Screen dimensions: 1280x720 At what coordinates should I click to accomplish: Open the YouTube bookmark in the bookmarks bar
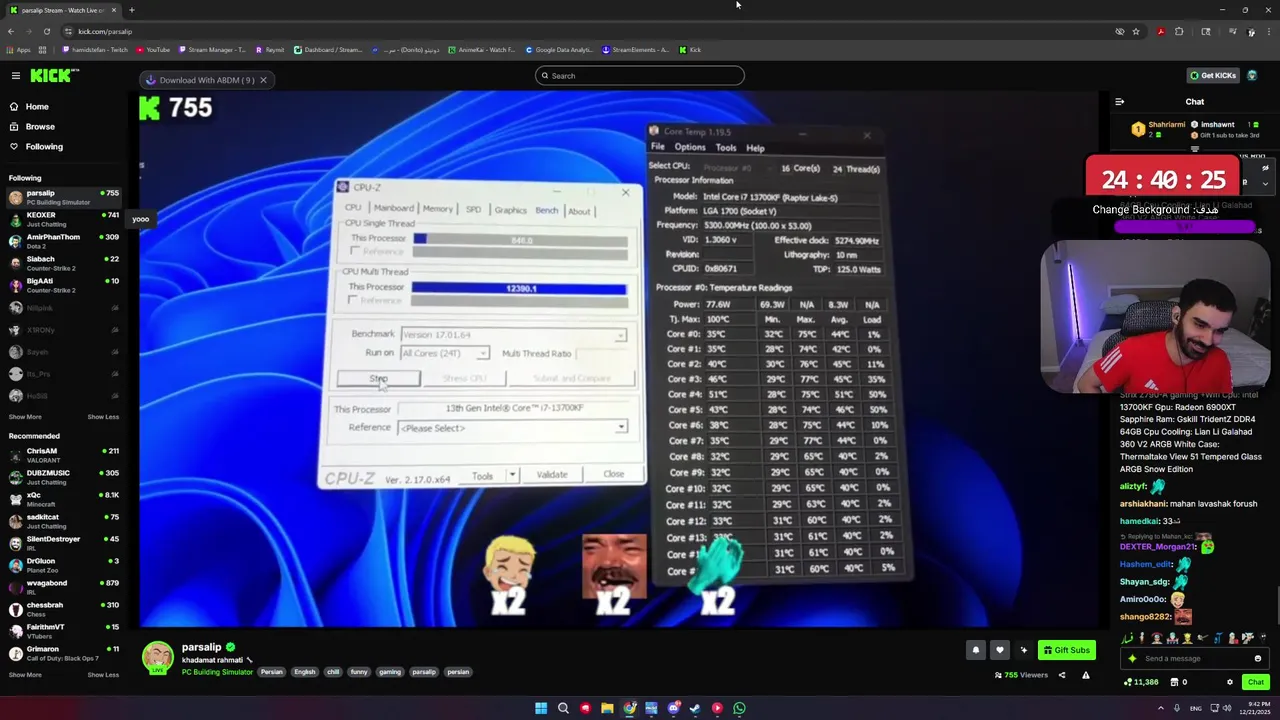(152, 50)
